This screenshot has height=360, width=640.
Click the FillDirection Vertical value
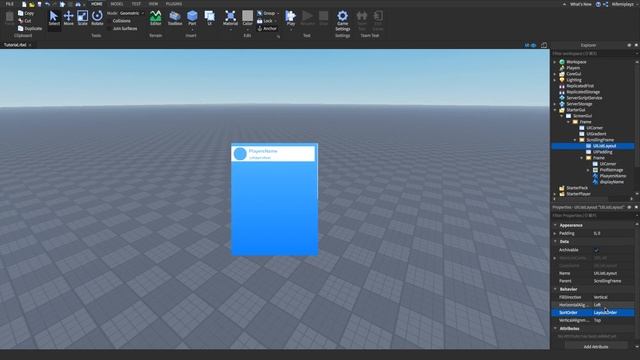(600, 297)
